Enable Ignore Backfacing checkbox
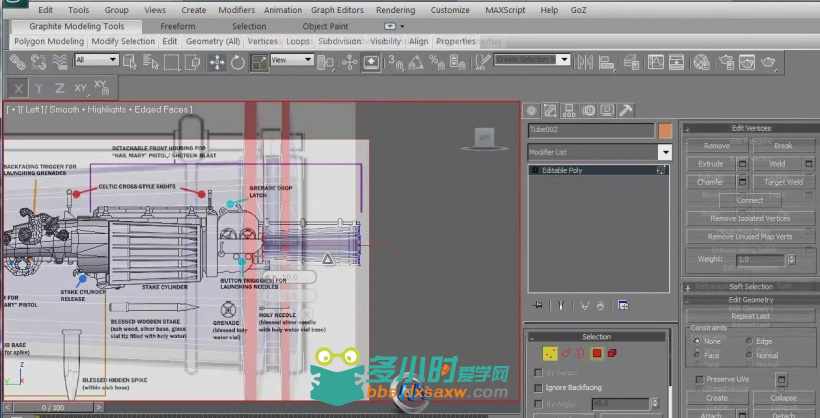The image size is (820, 418). click(x=538, y=388)
